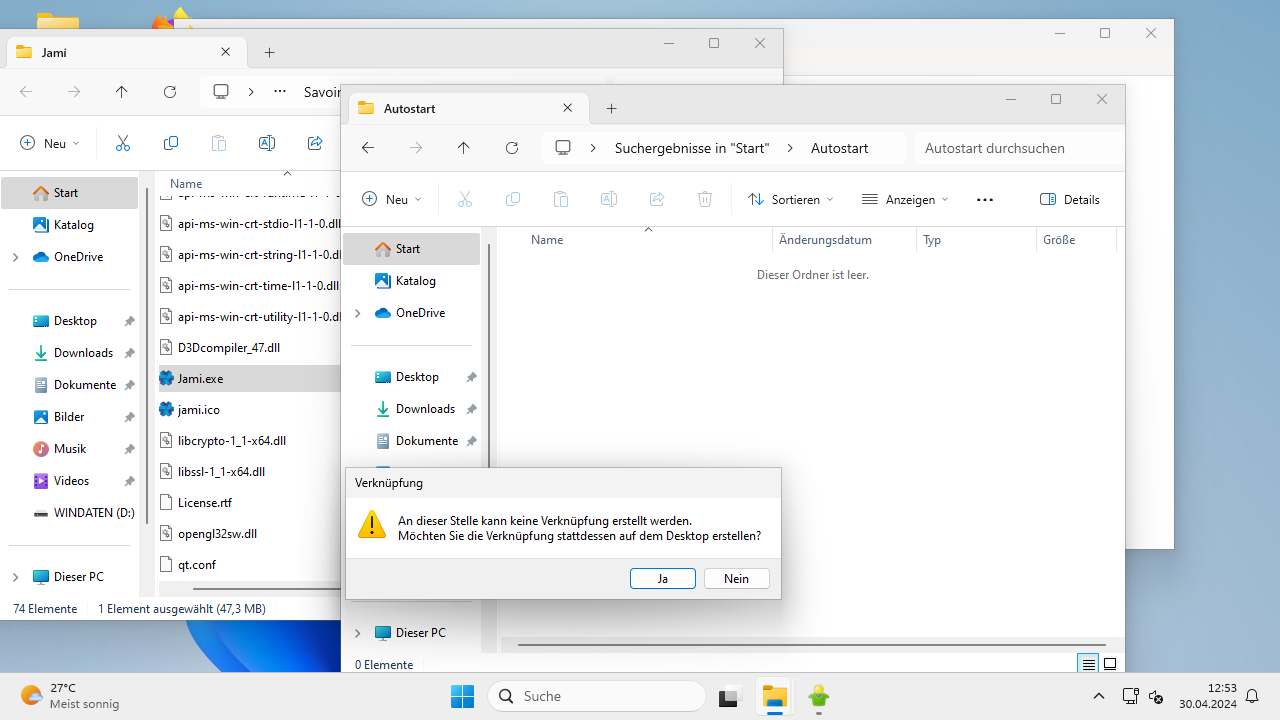The width and height of the screenshot is (1280, 720).
Task: Add a new tab in the Jami window
Action: [270, 52]
